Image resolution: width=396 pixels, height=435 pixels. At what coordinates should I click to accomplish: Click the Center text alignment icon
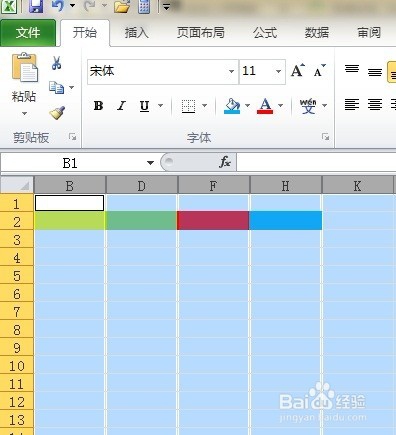tap(375, 105)
